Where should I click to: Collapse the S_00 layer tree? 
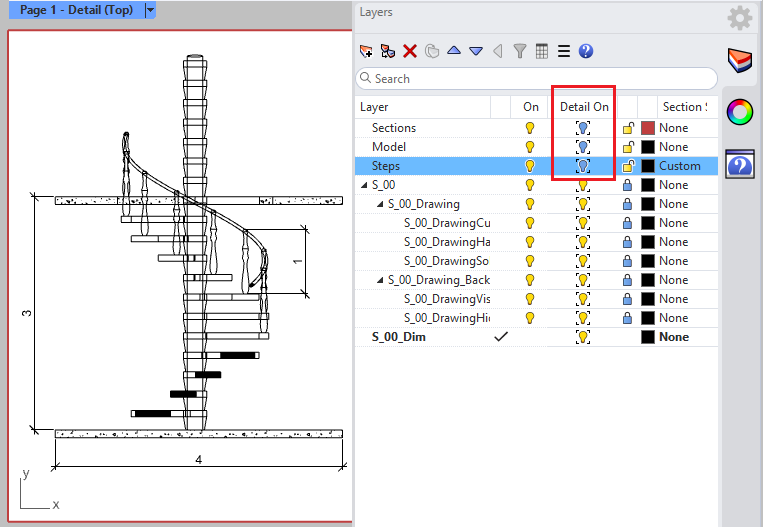pos(364,185)
